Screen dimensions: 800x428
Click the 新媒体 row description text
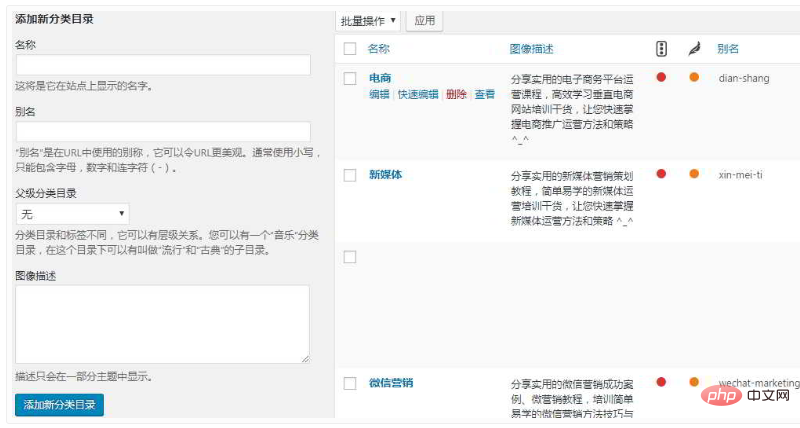point(572,198)
